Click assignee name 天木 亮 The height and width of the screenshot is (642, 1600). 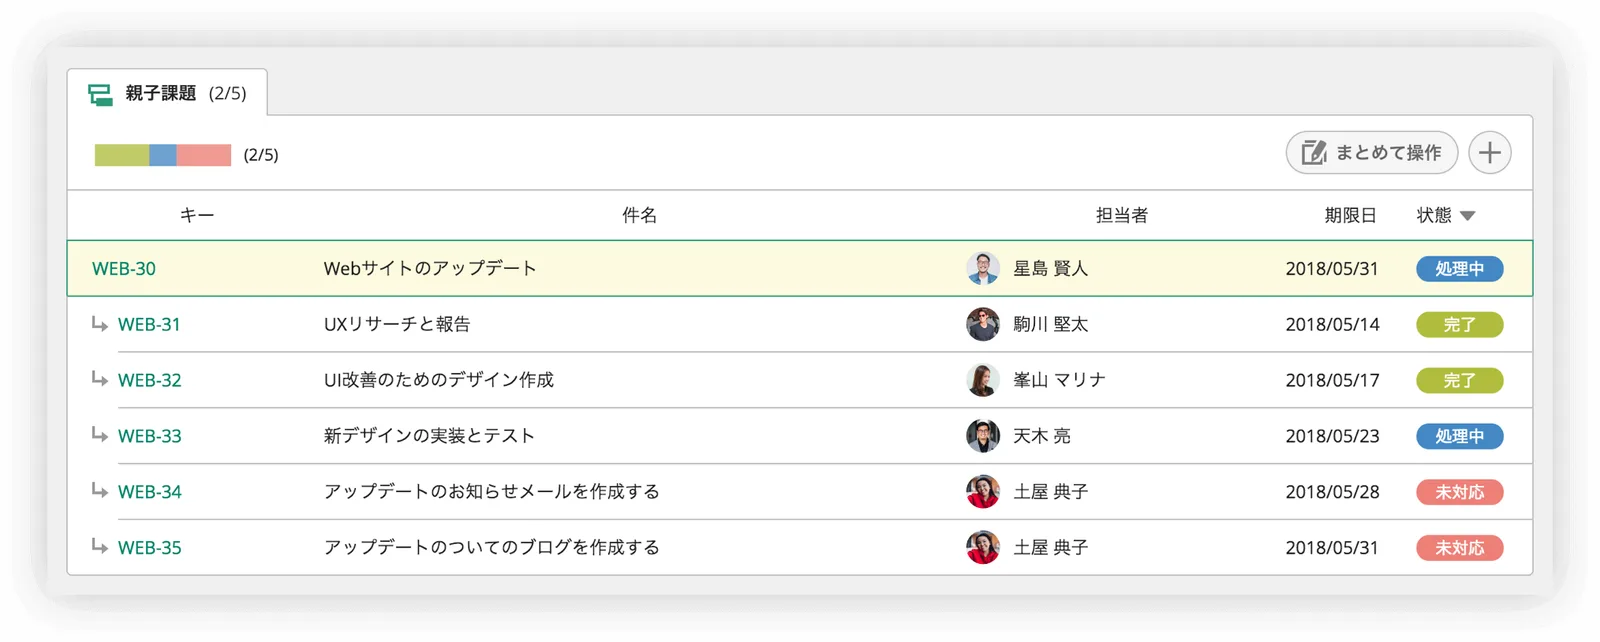[x=1041, y=437]
